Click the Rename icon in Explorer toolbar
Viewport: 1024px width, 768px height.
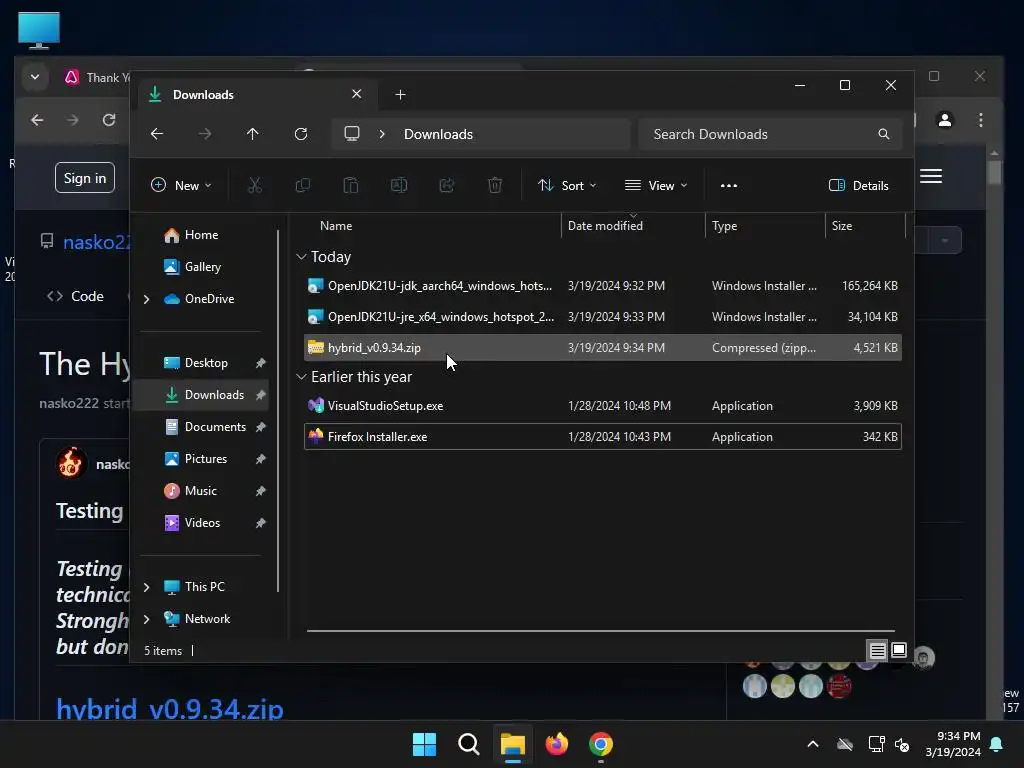(398, 185)
